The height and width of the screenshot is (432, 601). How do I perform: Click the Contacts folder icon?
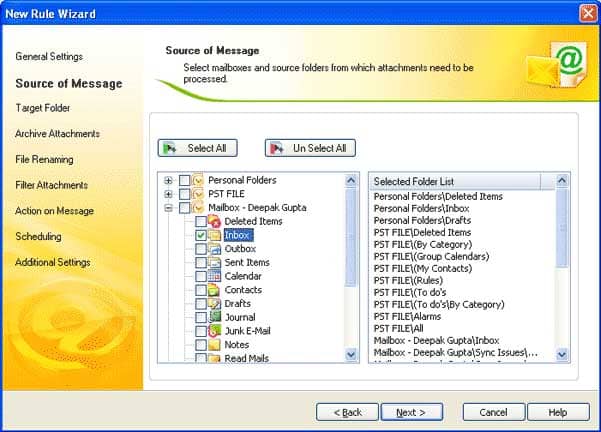pyautogui.click(x=215, y=290)
